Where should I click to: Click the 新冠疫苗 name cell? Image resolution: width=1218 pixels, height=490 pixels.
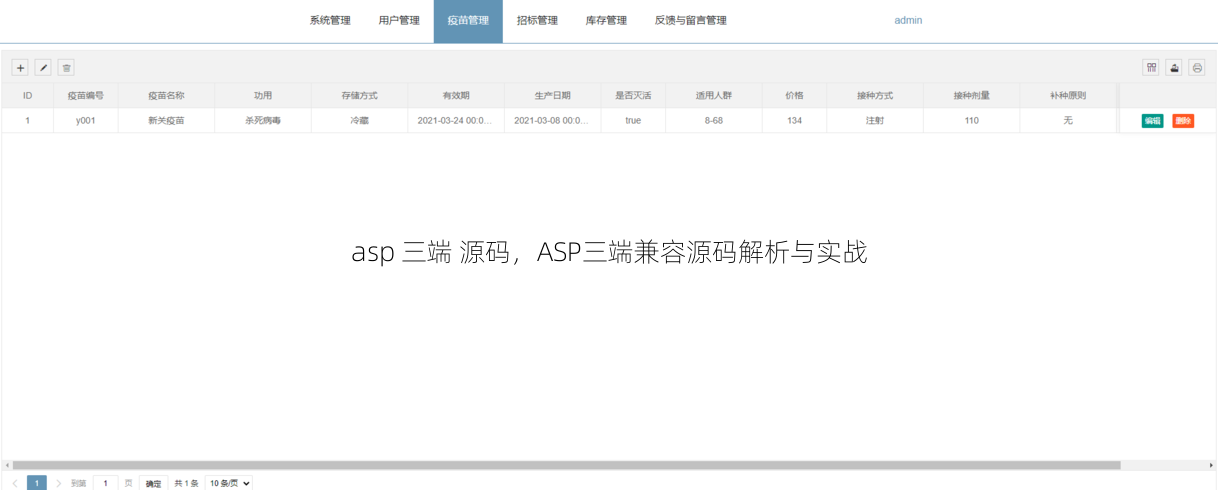pos(166,120)
